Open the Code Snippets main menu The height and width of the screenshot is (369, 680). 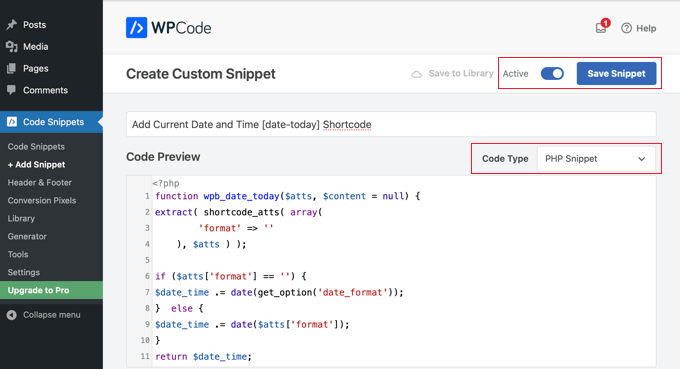pos(52,122)
